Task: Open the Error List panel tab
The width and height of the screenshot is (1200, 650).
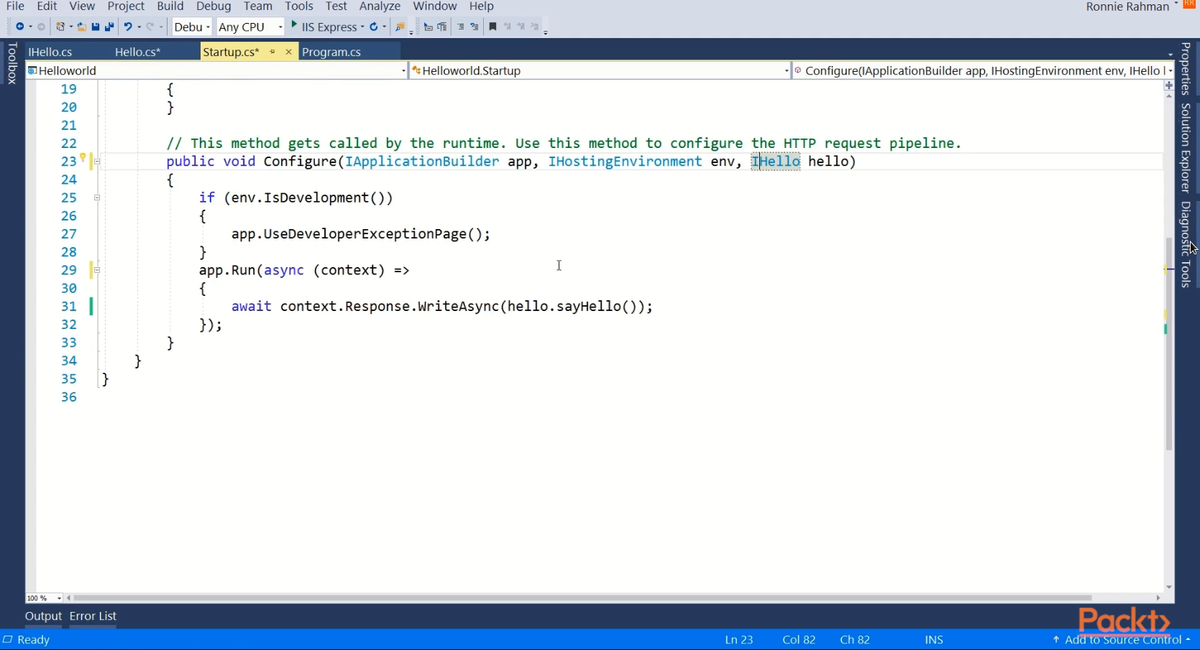Action: 93,616
